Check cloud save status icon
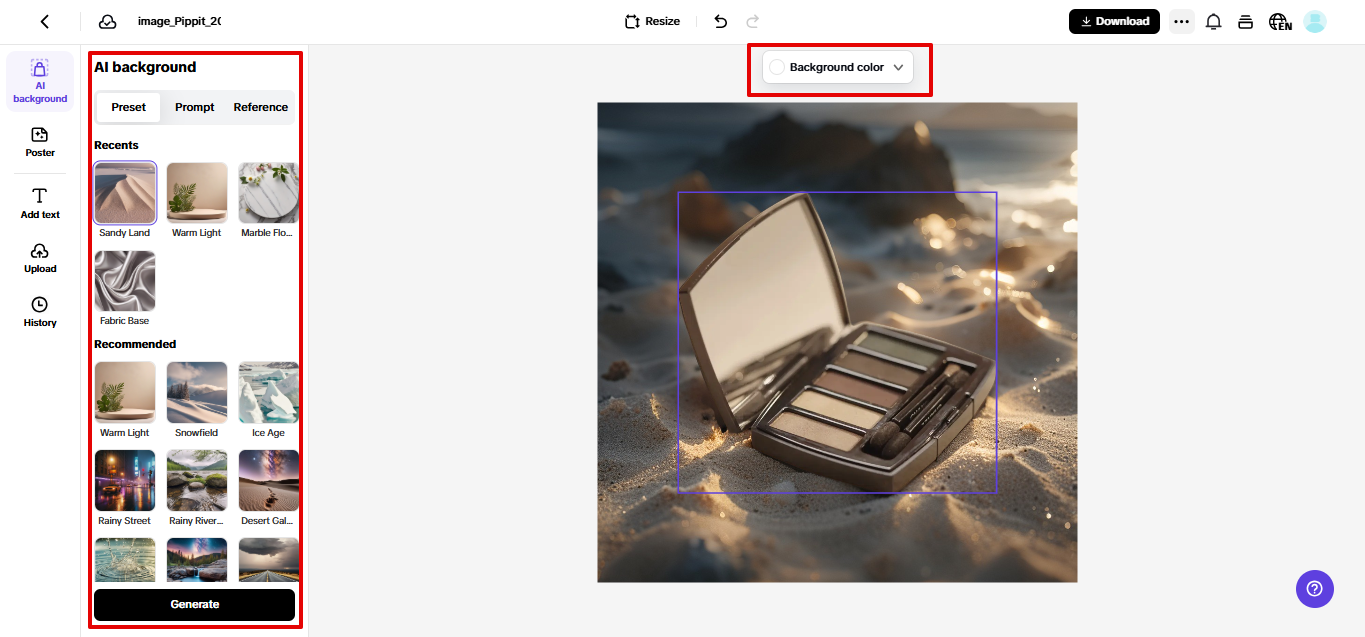The width and height of the screenshot is (1365, 637). click(x=106, y=20)
